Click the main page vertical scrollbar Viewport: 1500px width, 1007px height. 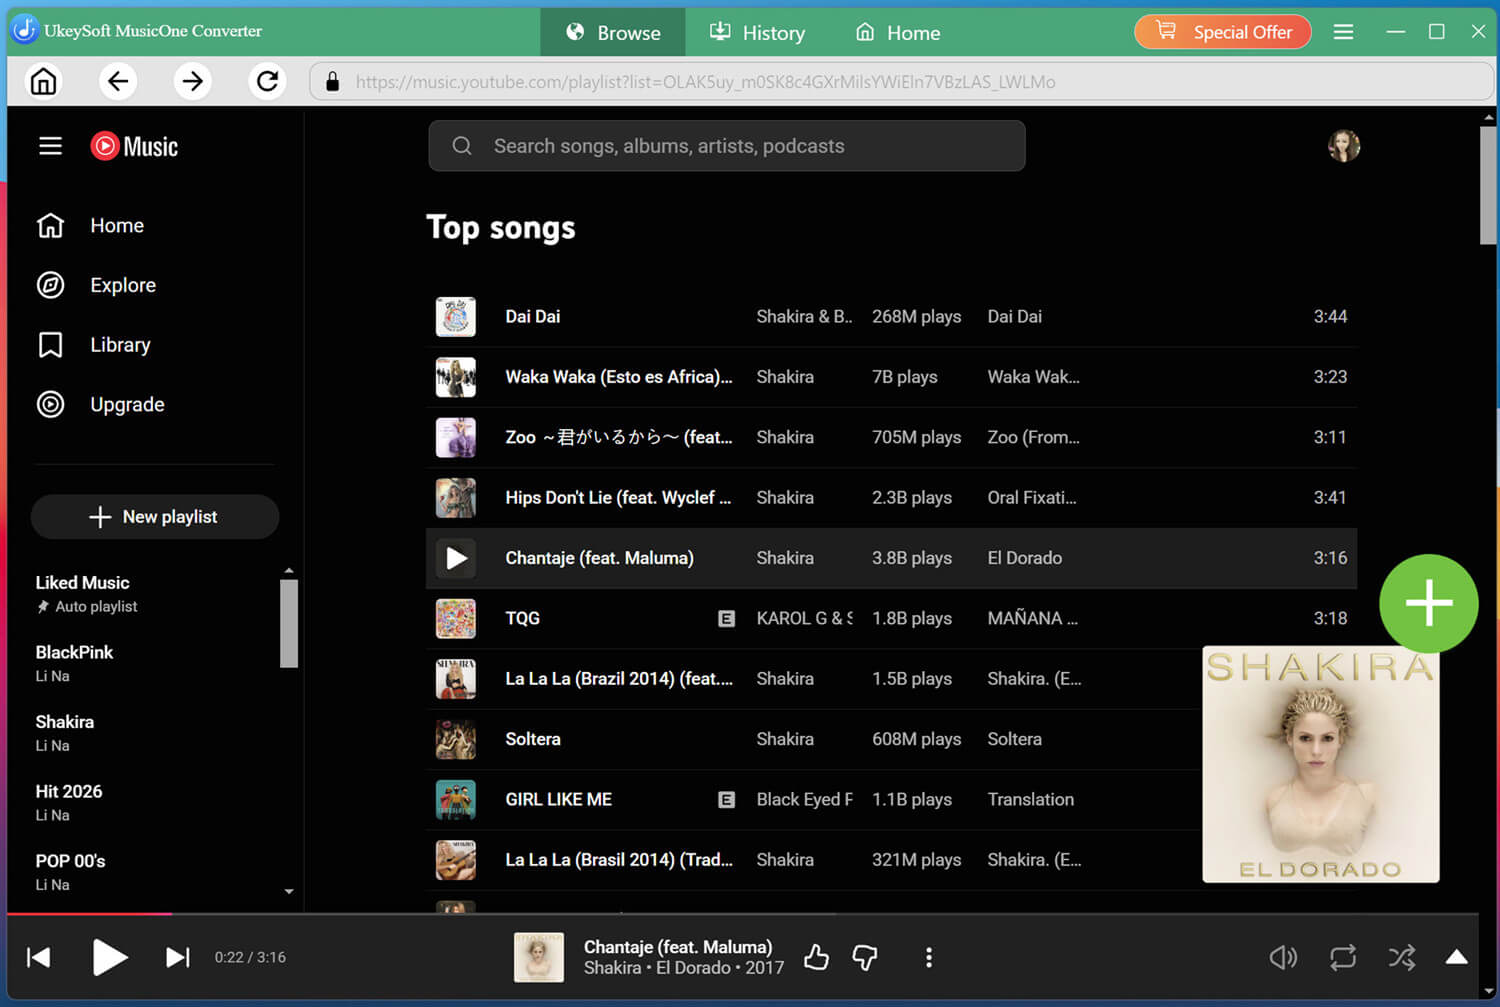(x=1488, y=184)
